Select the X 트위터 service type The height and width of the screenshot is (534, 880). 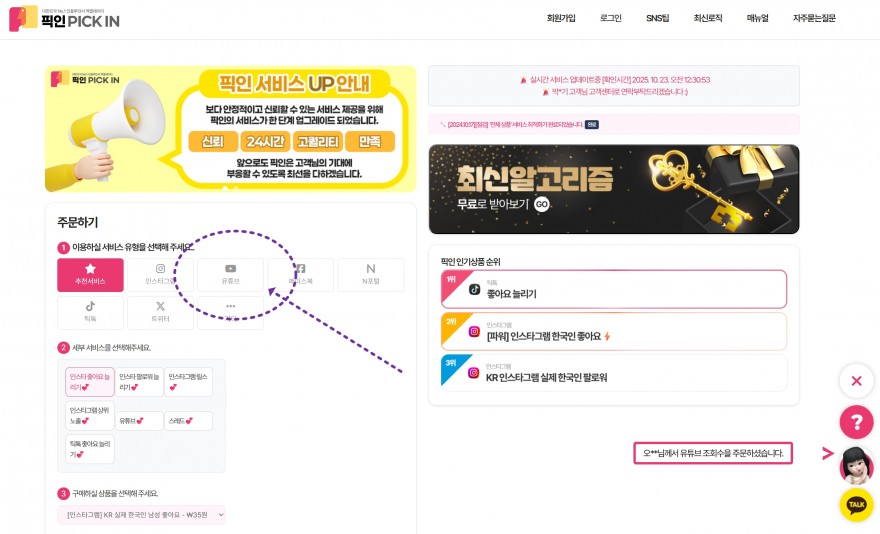click(161, 312)
